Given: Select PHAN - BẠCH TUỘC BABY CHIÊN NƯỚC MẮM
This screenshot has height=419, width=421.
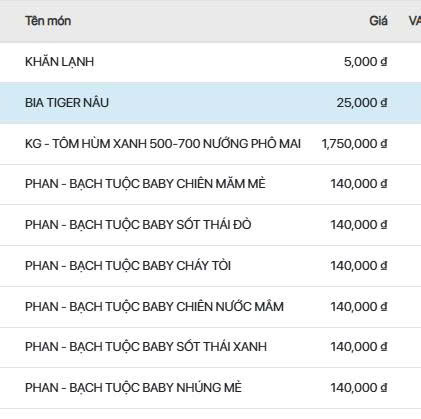Looking at the screenshot, I should [x=154, y=307].
